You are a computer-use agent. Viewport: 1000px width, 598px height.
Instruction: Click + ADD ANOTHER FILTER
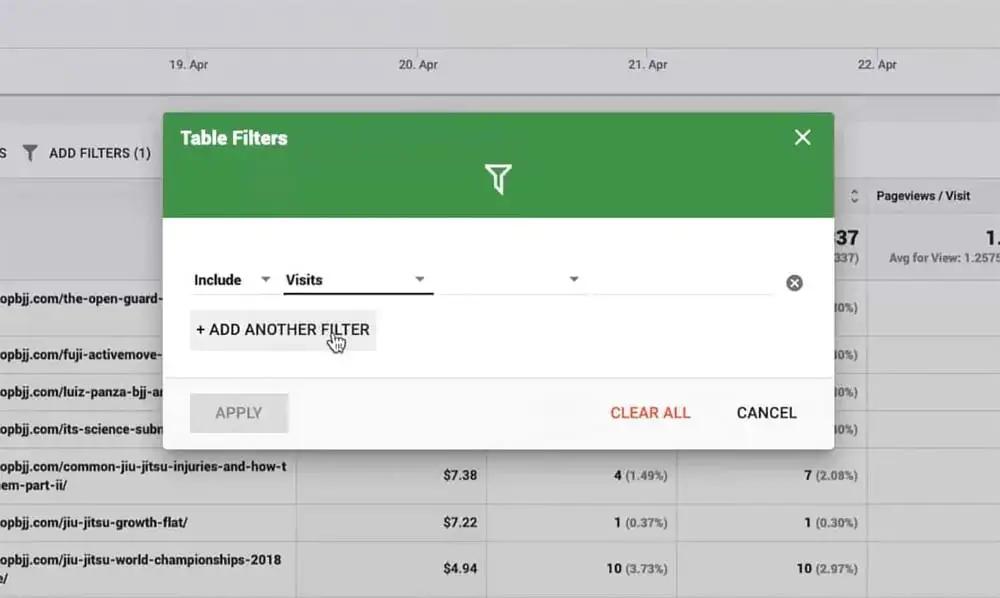[x=283, y=330]
